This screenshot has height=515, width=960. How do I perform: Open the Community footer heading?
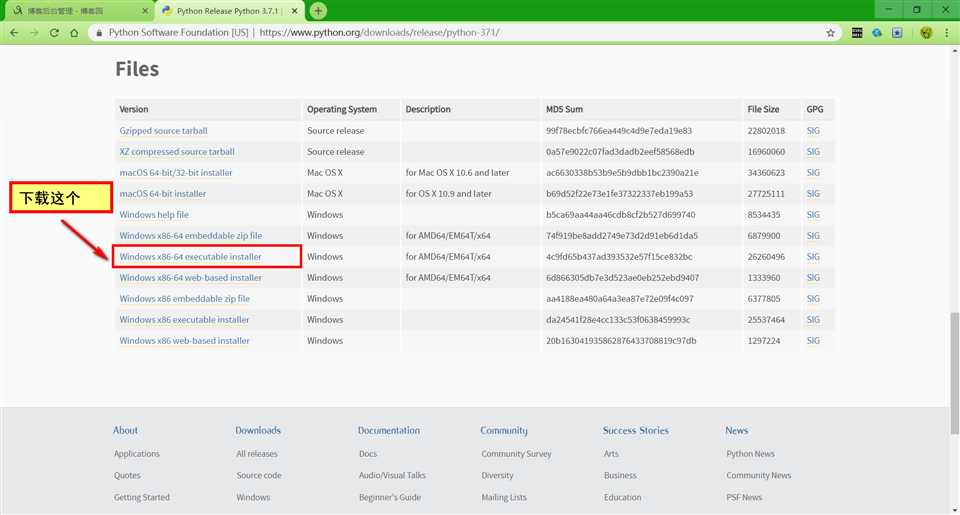pos(504,430)
